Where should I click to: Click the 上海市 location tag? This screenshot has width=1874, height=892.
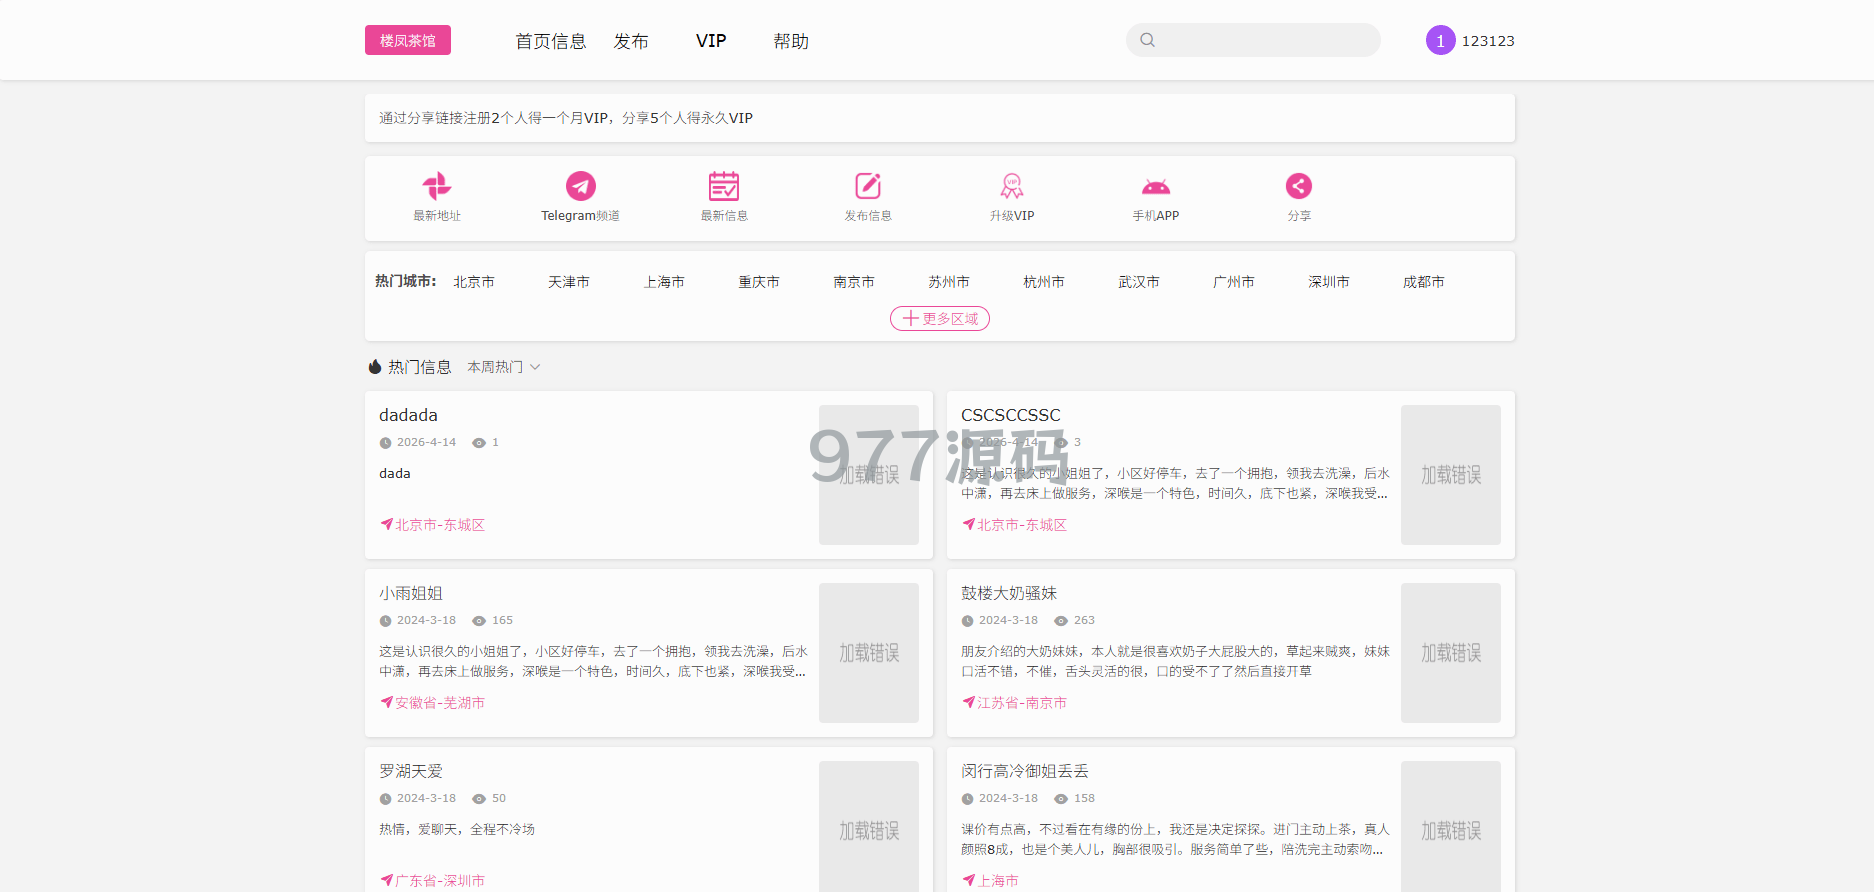tap(990, 880)
